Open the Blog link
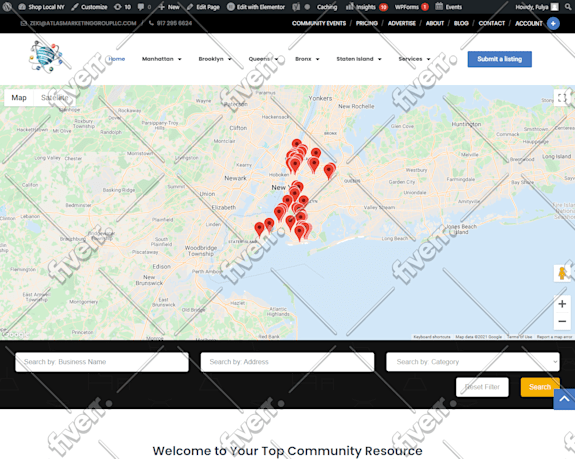Viewport: 575px width, 459px height. 461,23
